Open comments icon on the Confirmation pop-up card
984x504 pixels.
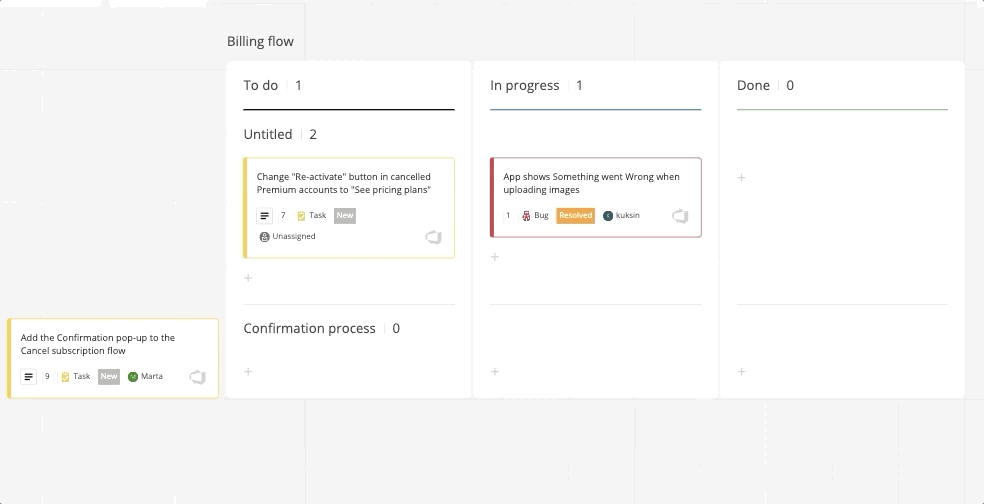[x=197, y=377]
